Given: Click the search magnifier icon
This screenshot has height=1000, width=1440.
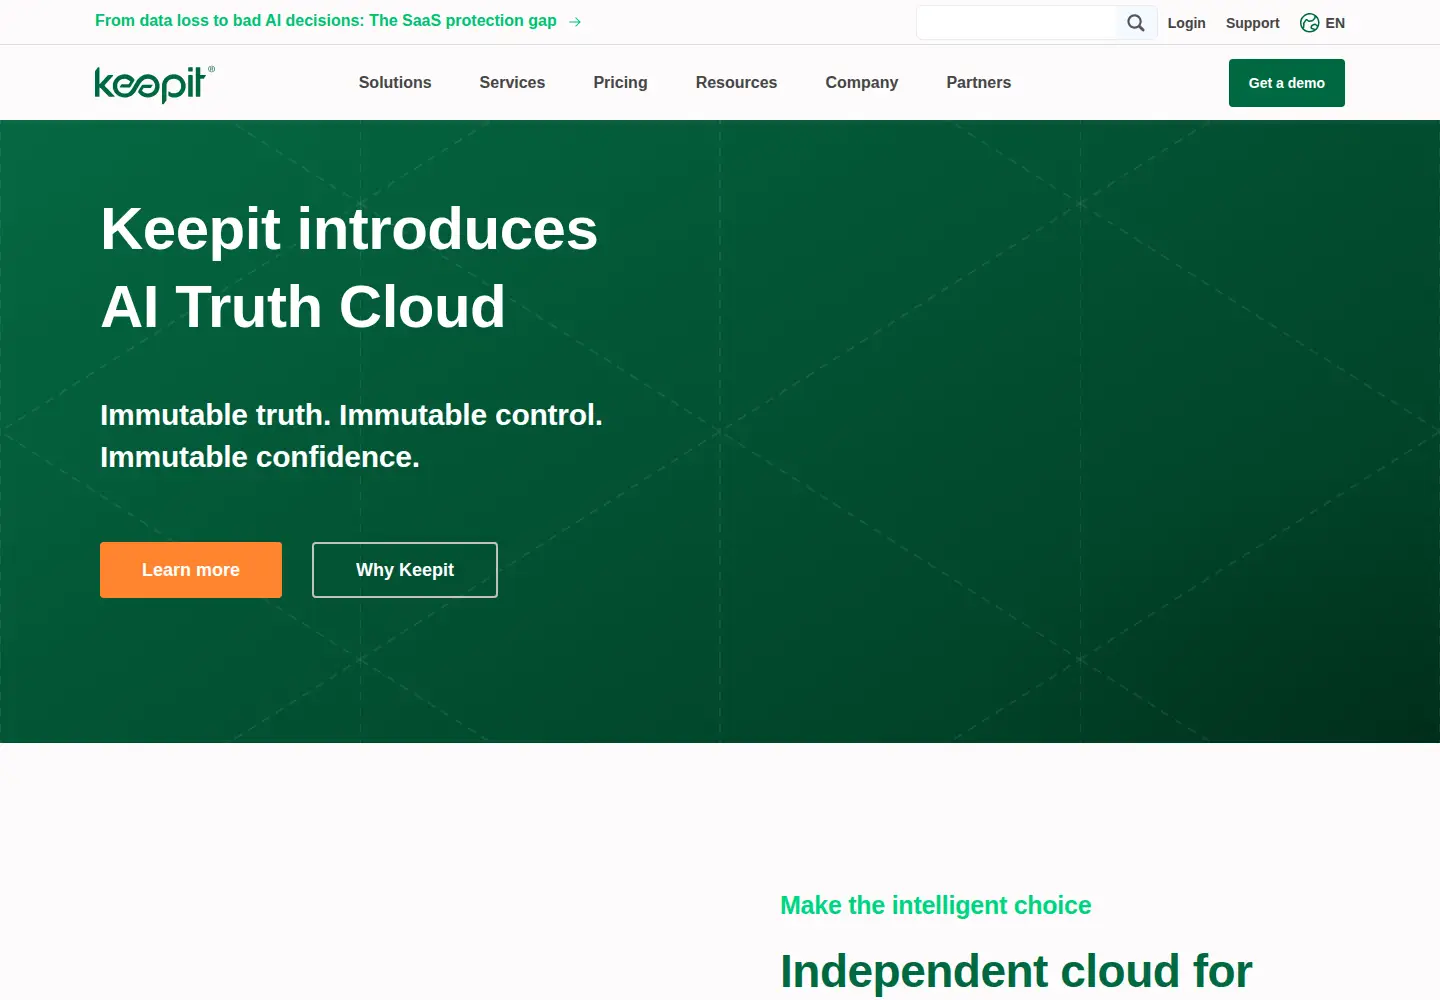Looking at the screenshot, I should click(x=1136, y=23).
